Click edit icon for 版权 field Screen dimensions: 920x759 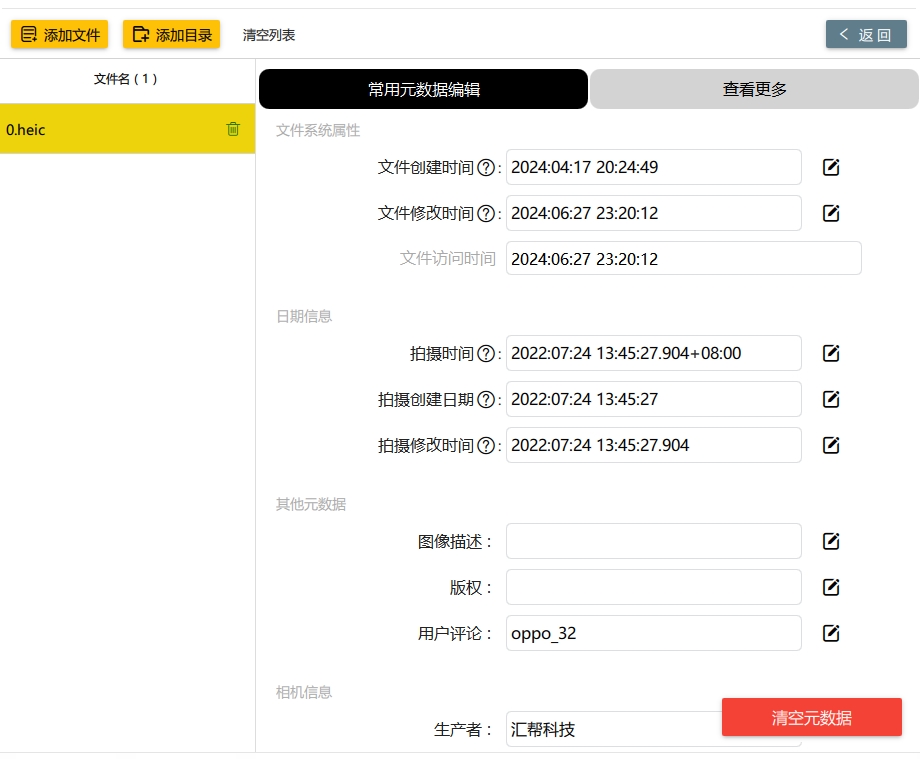(x=831, y=587)
